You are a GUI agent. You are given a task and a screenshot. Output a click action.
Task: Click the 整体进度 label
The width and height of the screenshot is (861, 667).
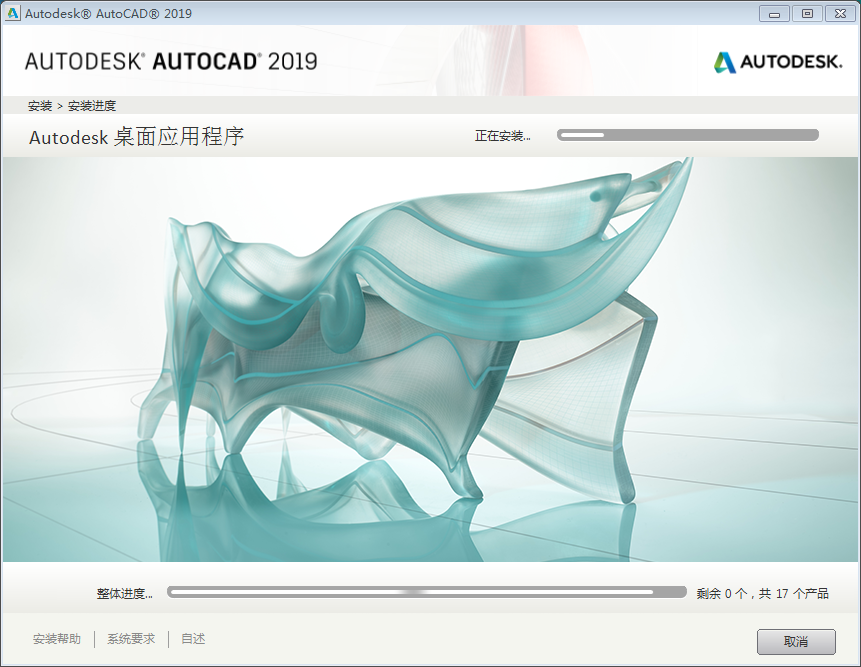tap(124, 593)
